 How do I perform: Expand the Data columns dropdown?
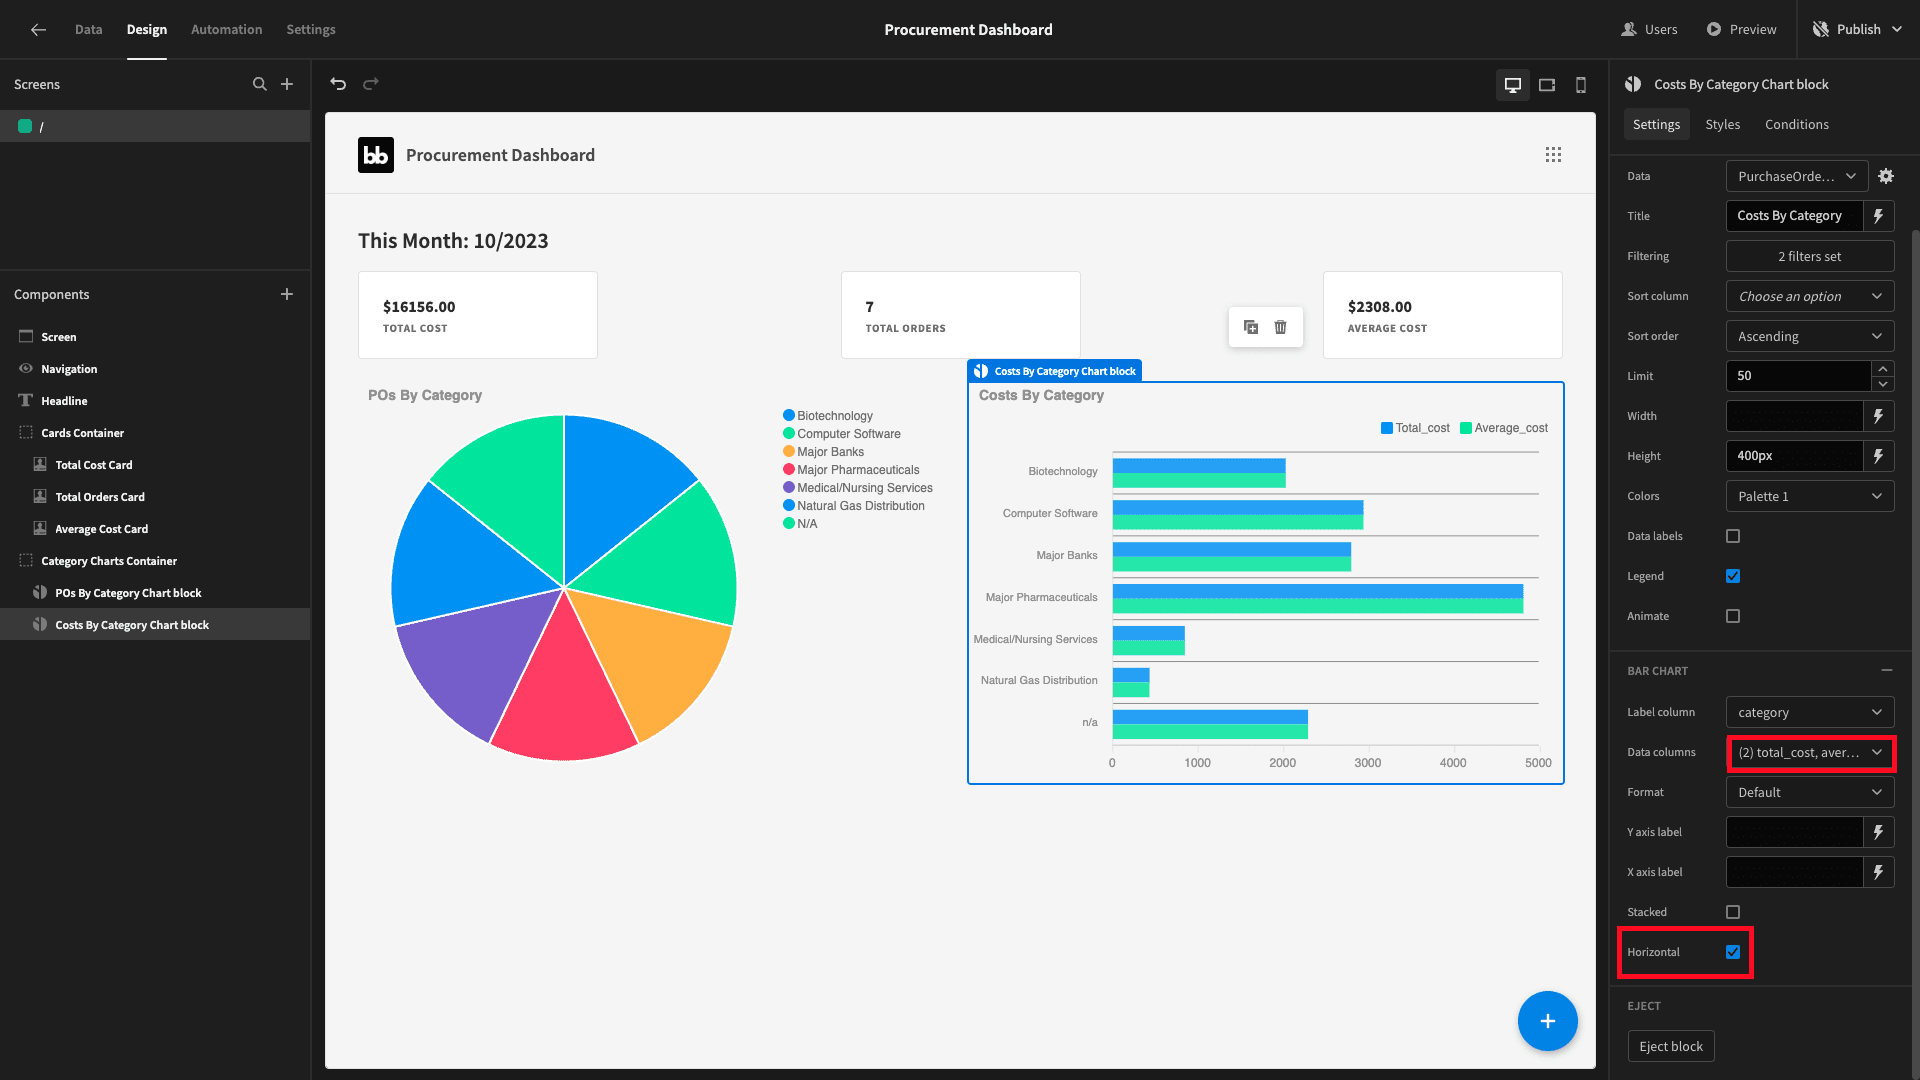click(x=1810, y=752)
